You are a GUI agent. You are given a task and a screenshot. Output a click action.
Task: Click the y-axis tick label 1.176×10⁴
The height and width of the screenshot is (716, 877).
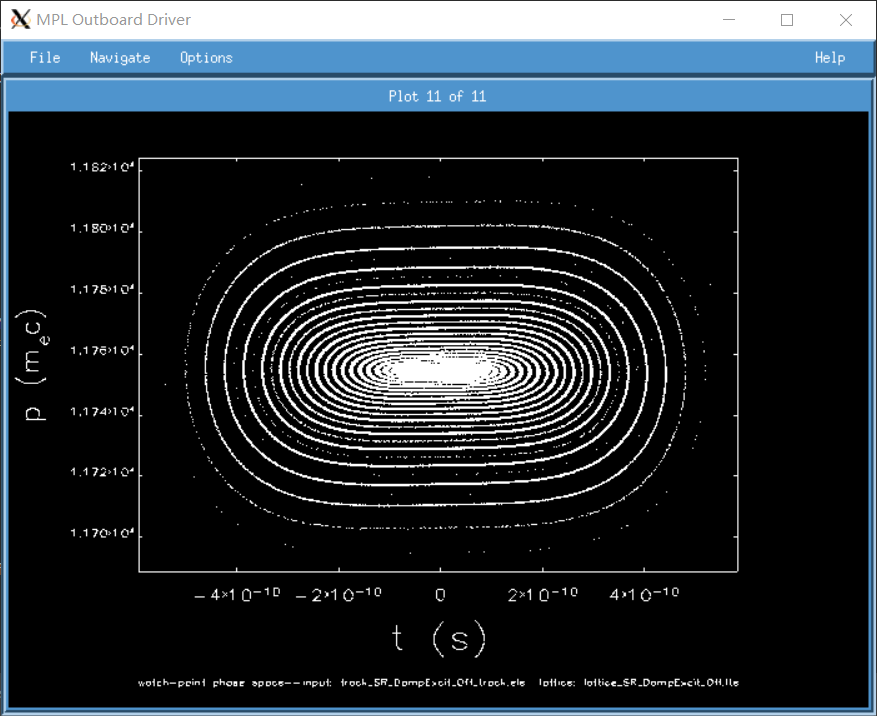tap(103, 352)
